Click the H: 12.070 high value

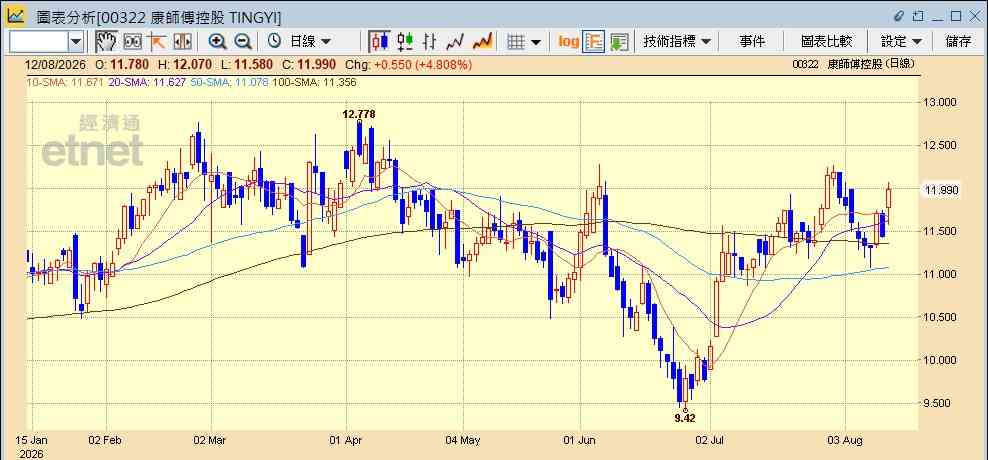(185, 64)
